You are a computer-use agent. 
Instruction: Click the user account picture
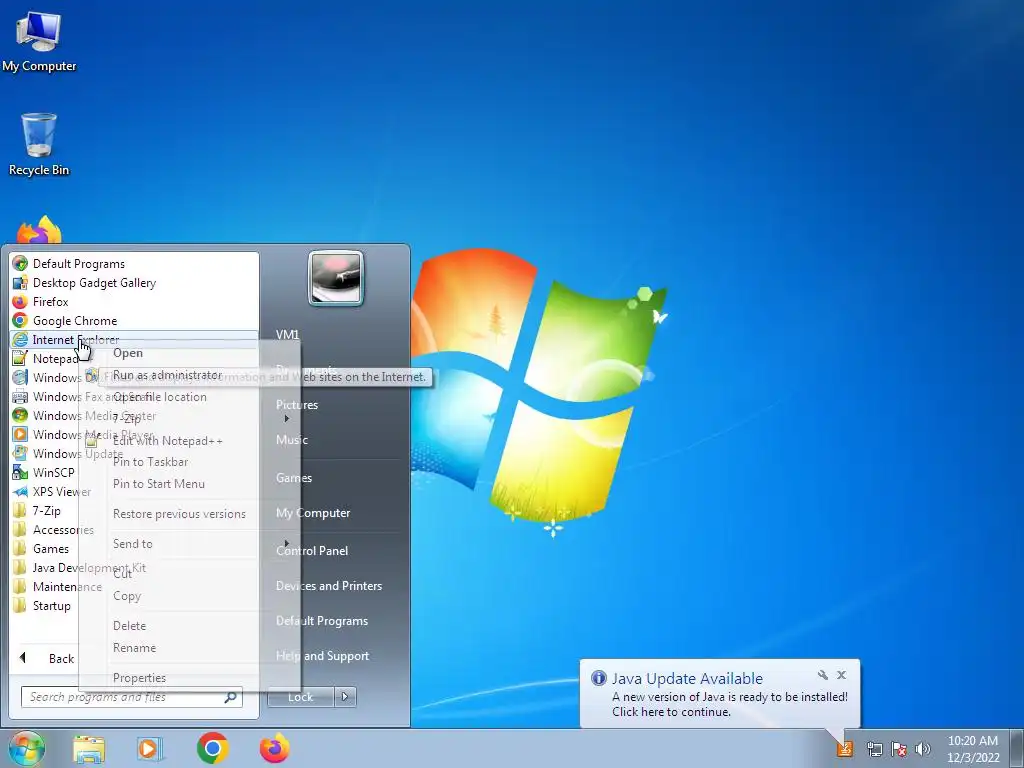(x=336, y=278)
